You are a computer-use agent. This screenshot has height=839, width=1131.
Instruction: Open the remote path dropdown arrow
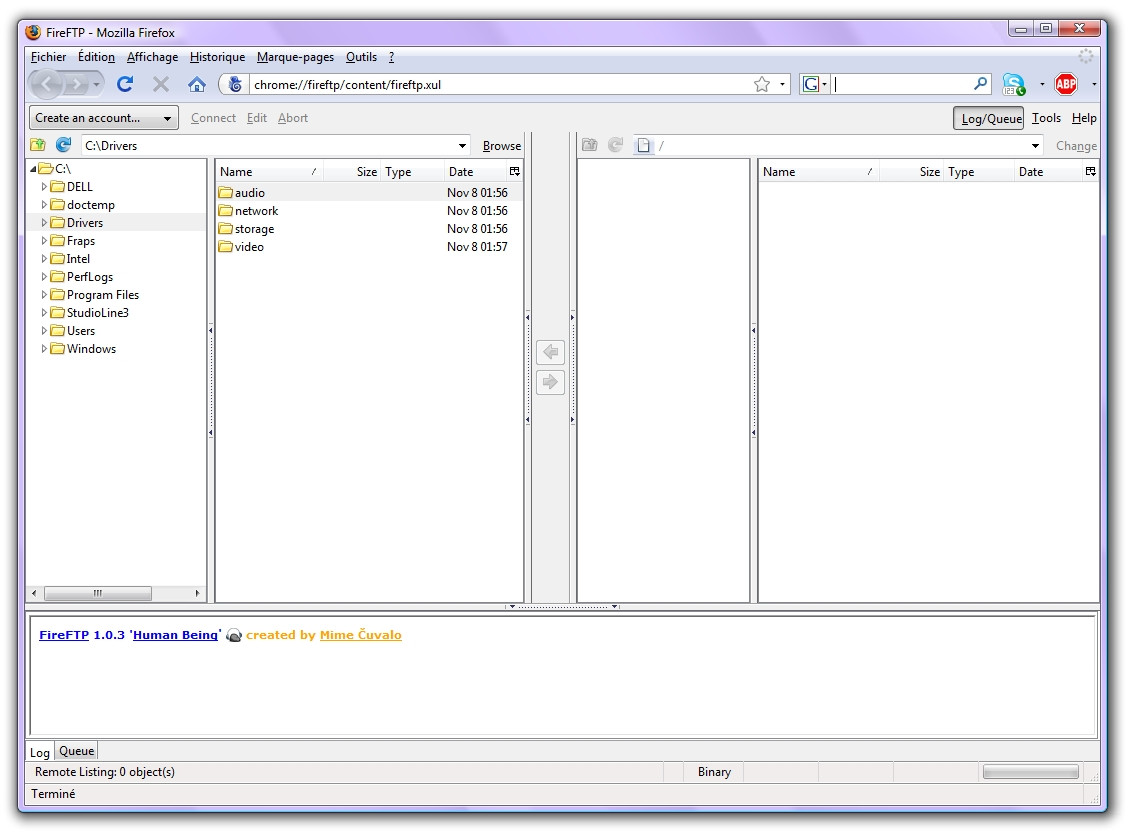click(x=1035, y=146)
